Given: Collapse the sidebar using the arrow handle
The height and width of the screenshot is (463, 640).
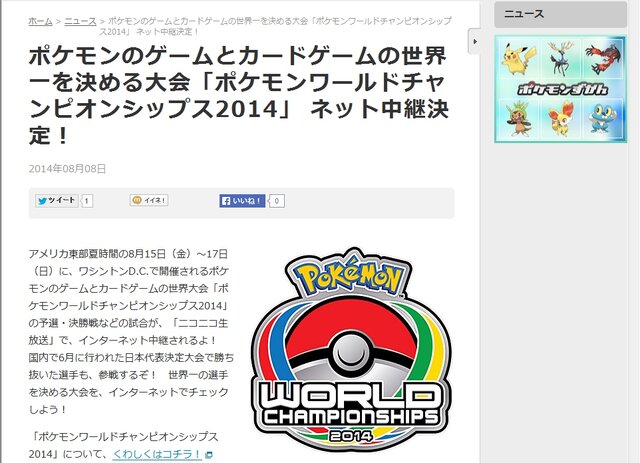Looking at the screenshot, I should click(474, 41).
